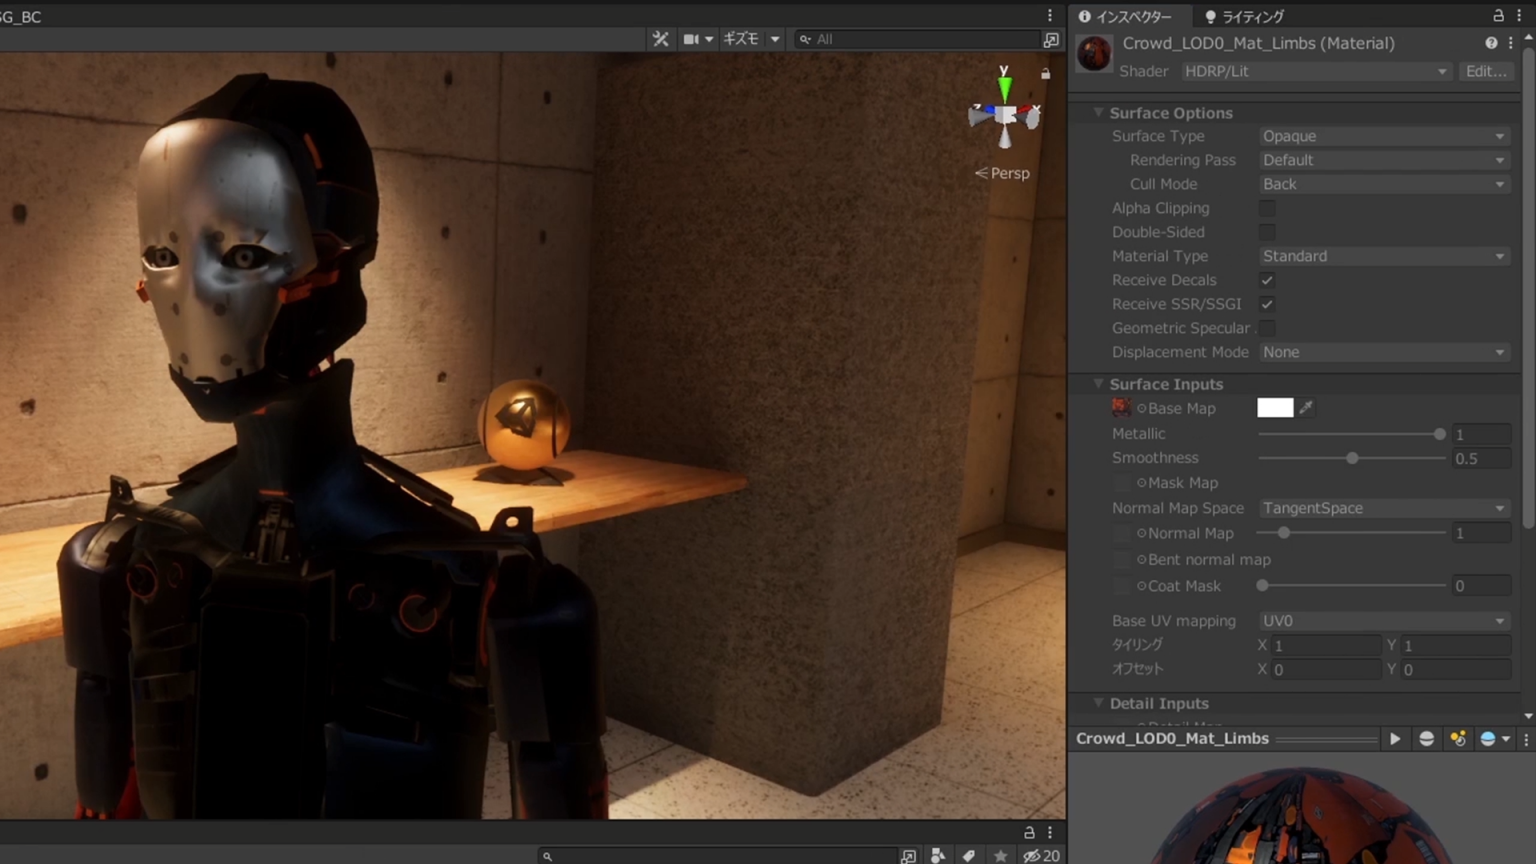The height and width of the screenshot is (864, 1536).
Task: Click the lock icon above the inspector
Action: pyautogui.click(x=1497, y=16)
